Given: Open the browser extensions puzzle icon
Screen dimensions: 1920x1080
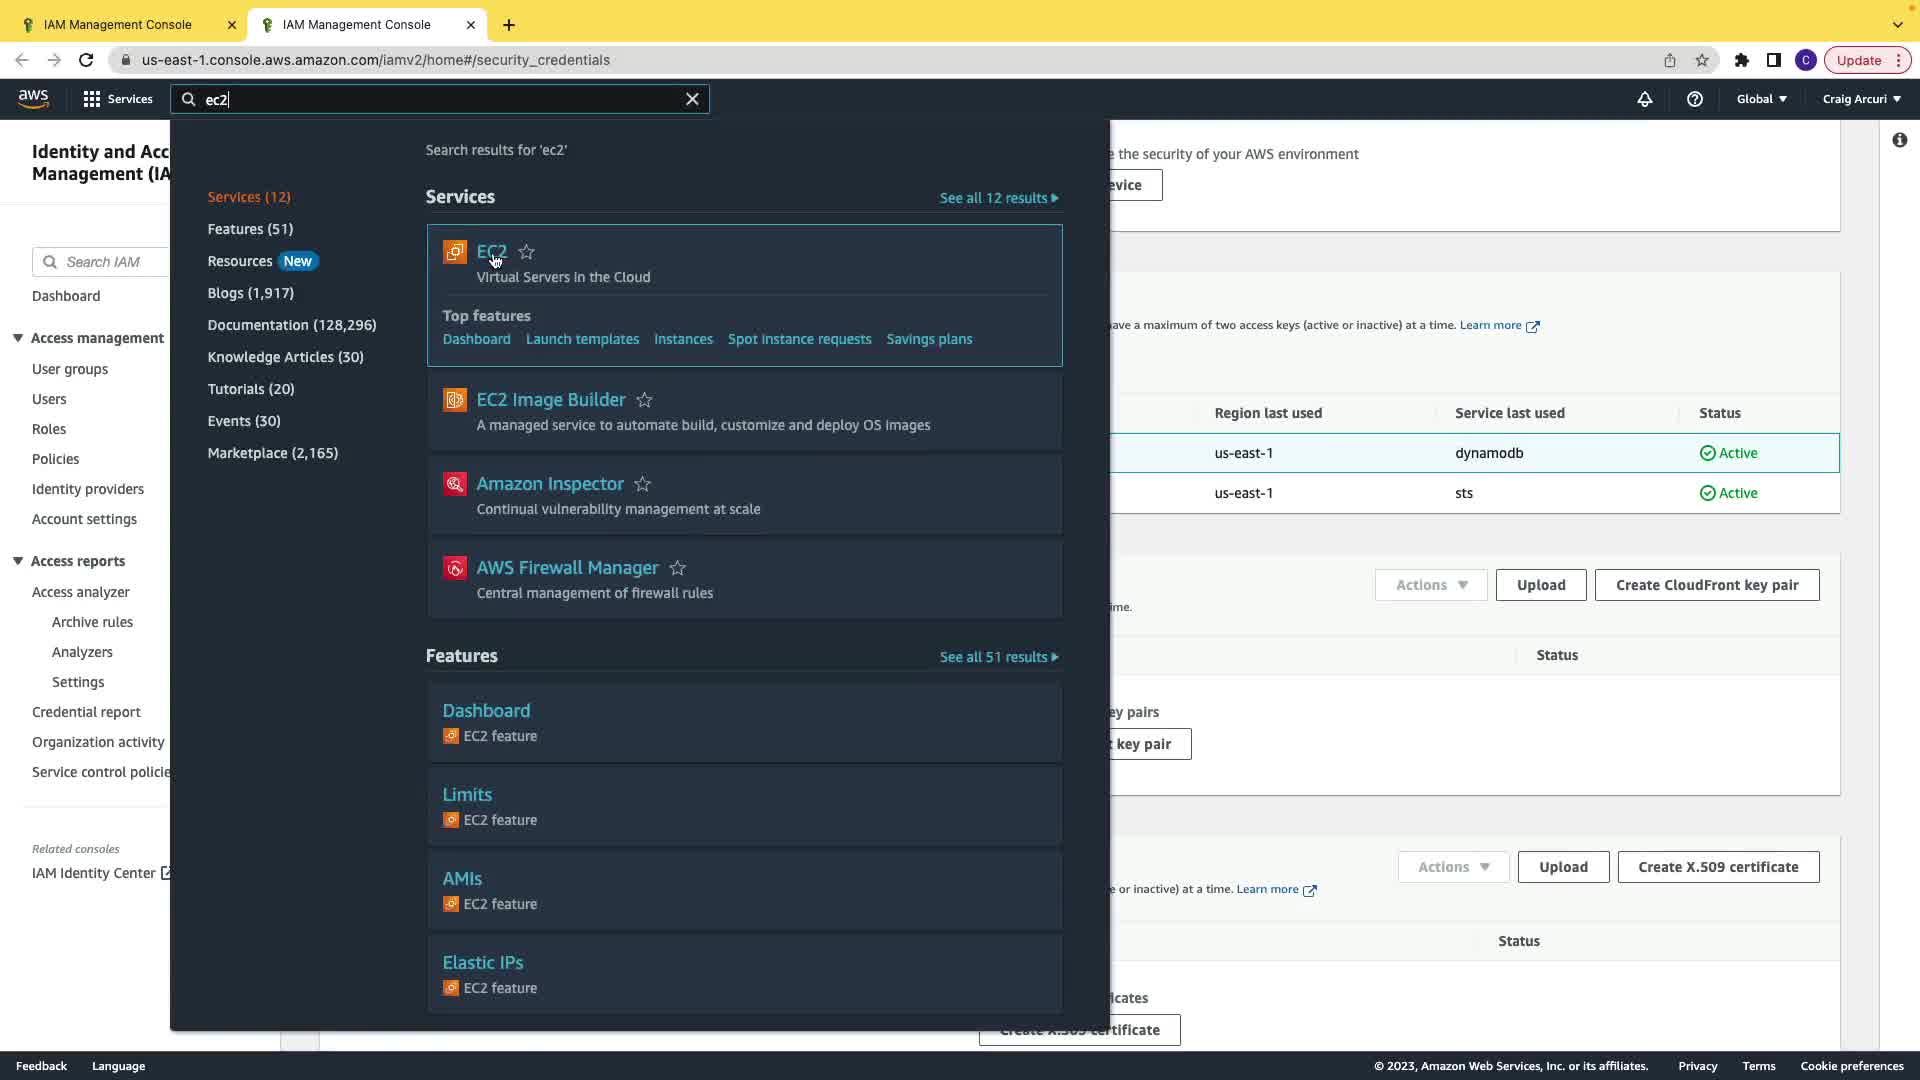Looking at the screenshot, I should 1741,60.
